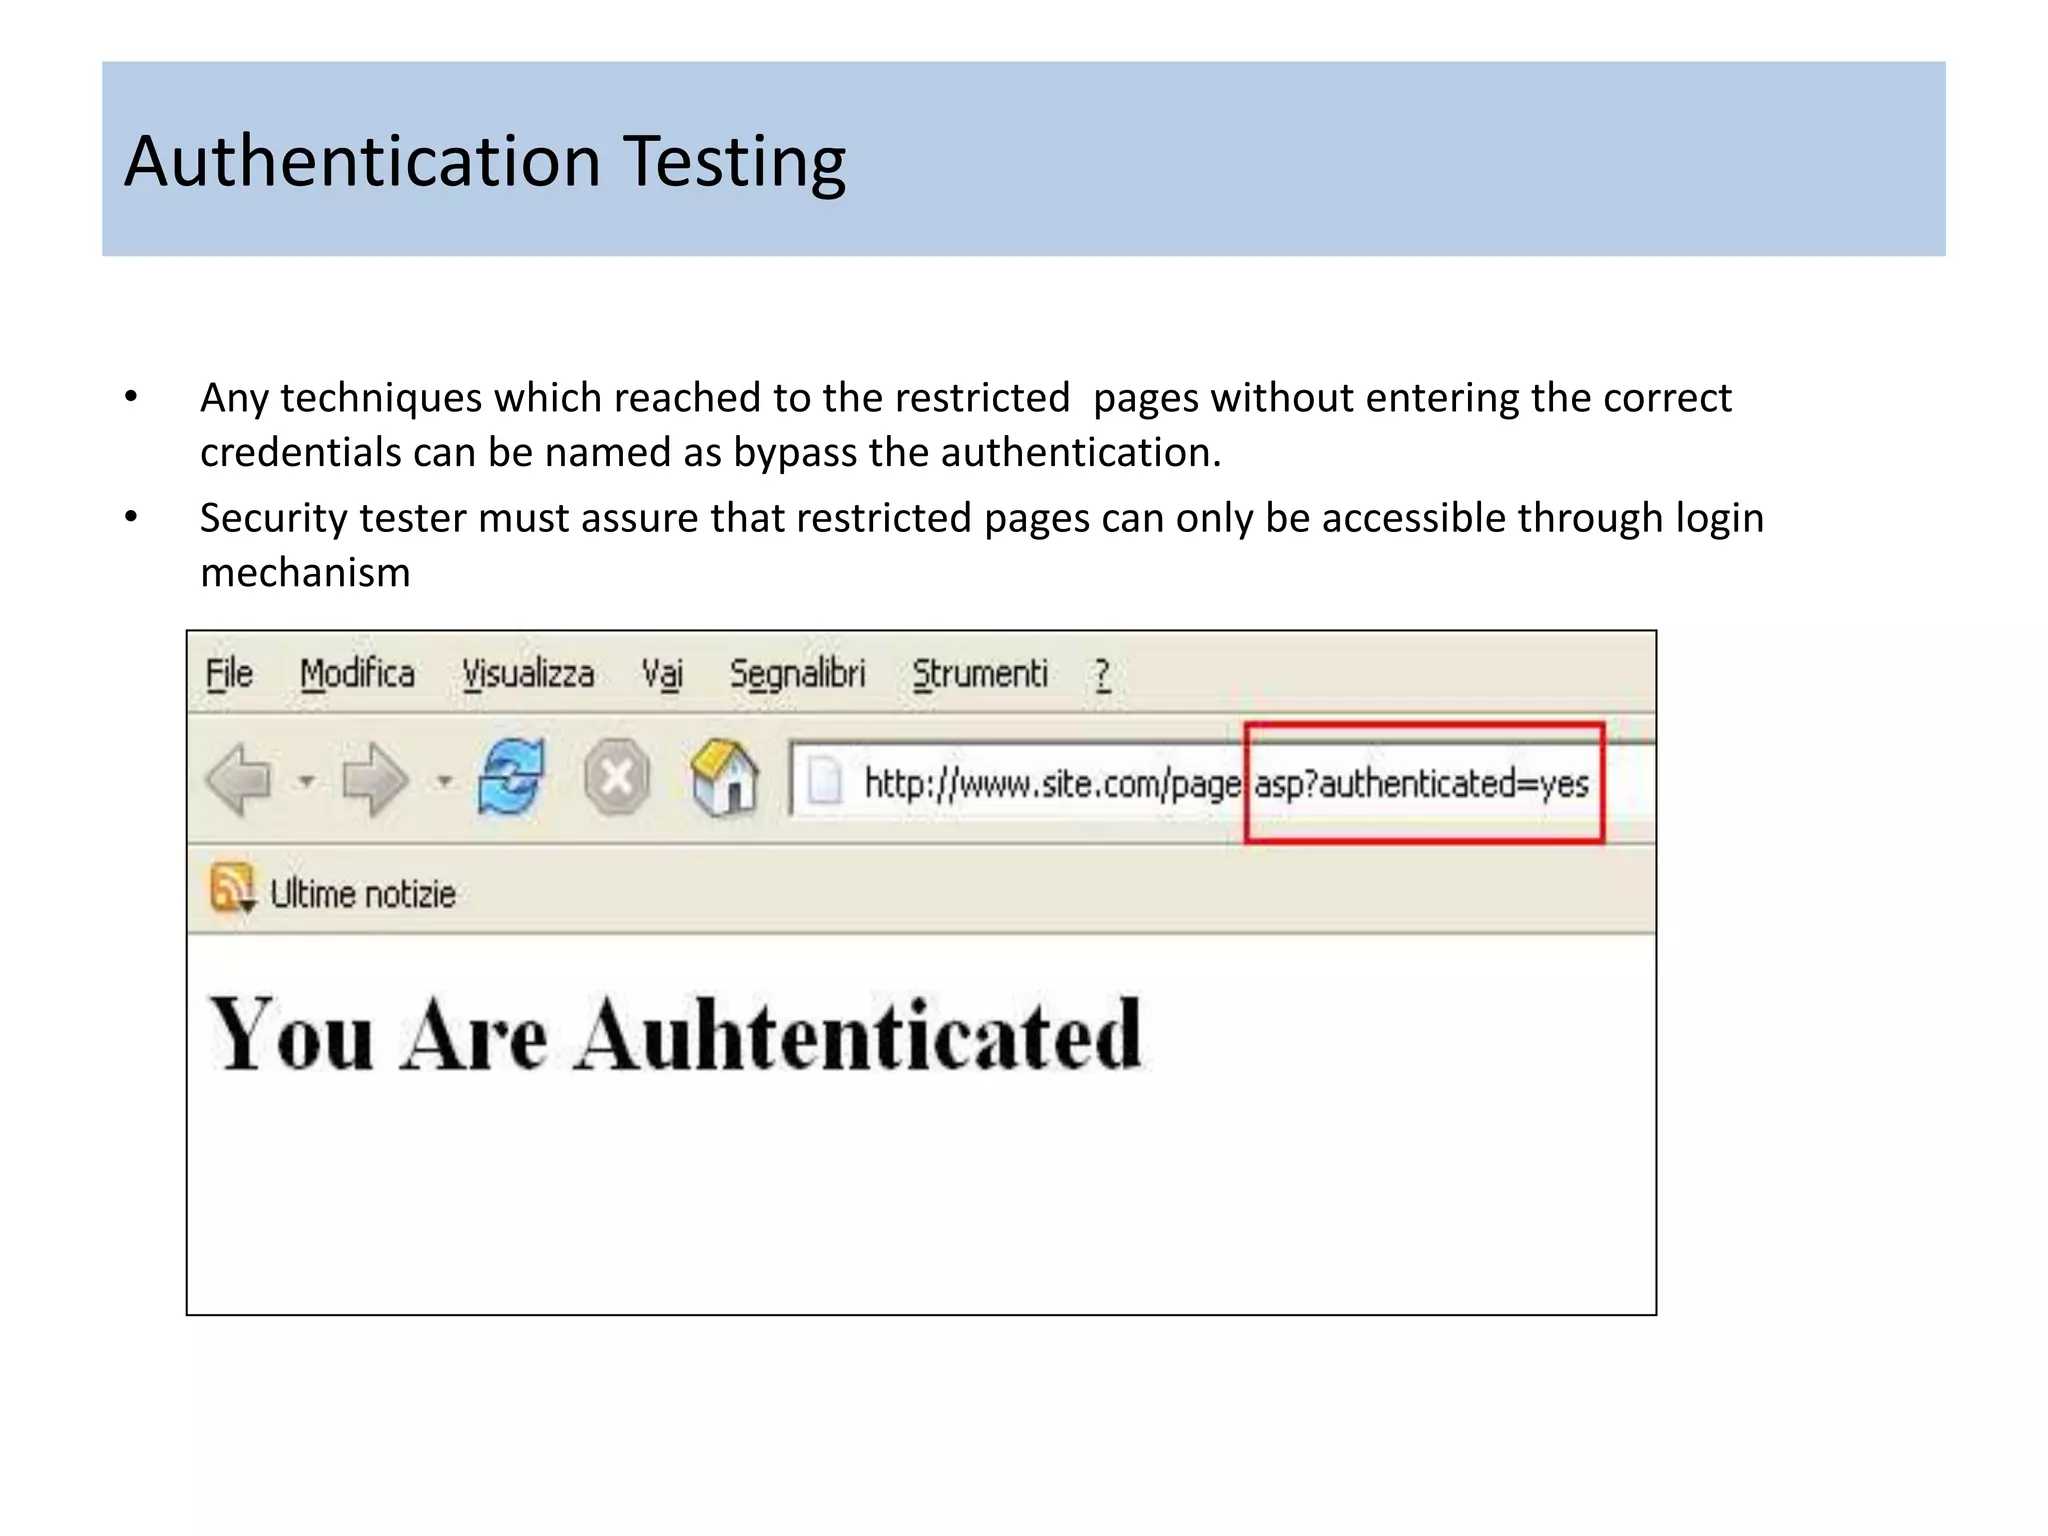Screen dimensions: 2048x1536
Task: Open the Visualizza menu
Action: (528, 674)
